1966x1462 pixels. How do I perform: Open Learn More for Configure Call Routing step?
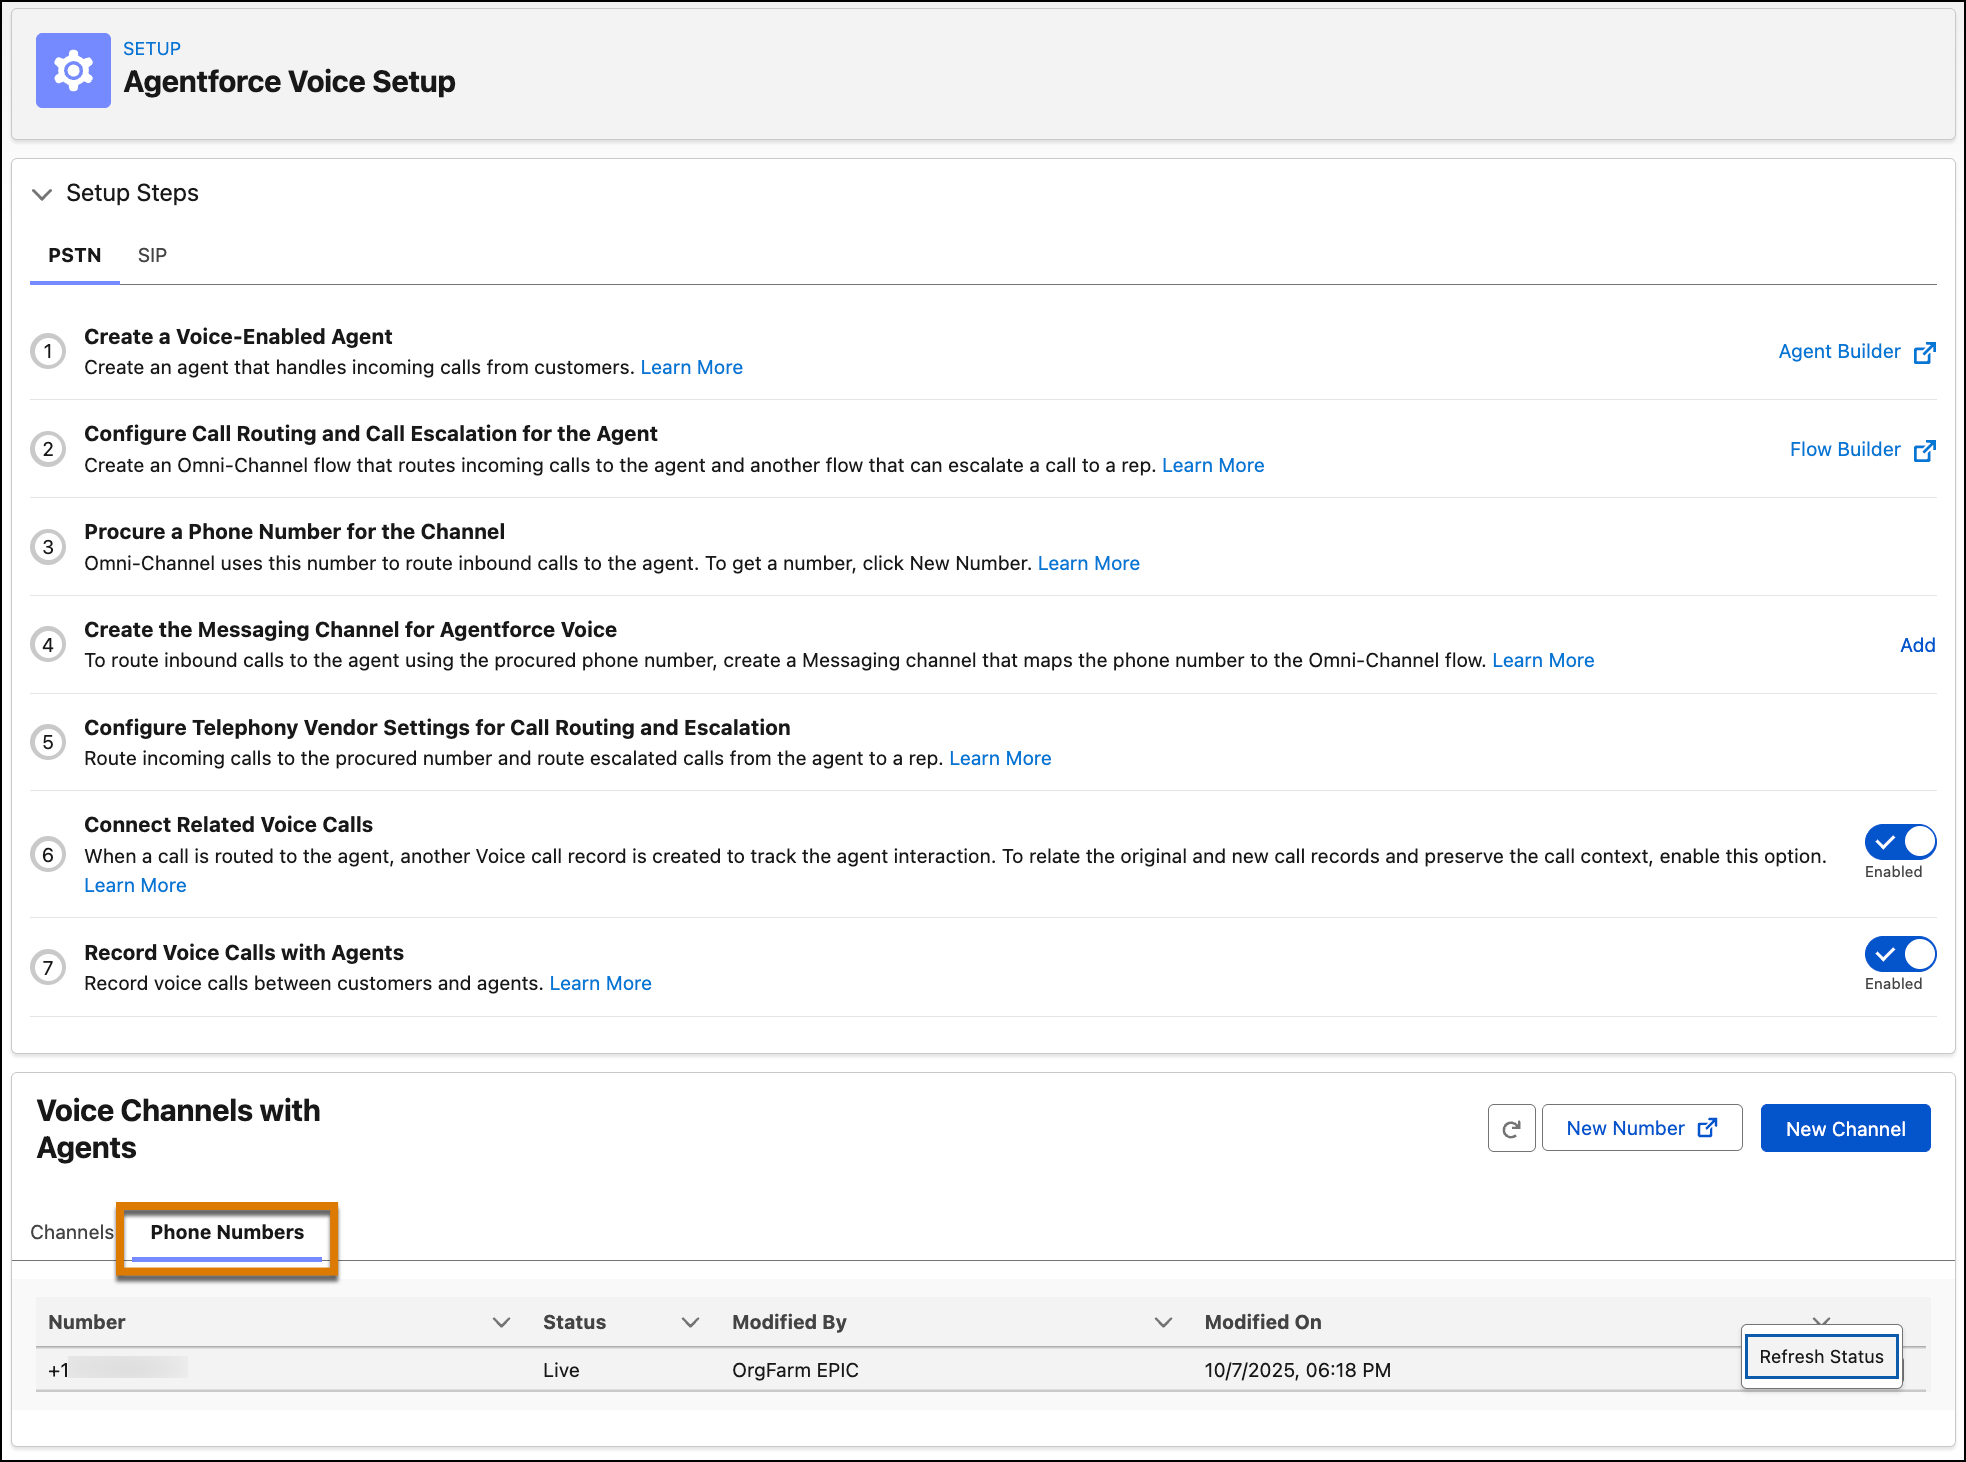[1213, 465]
